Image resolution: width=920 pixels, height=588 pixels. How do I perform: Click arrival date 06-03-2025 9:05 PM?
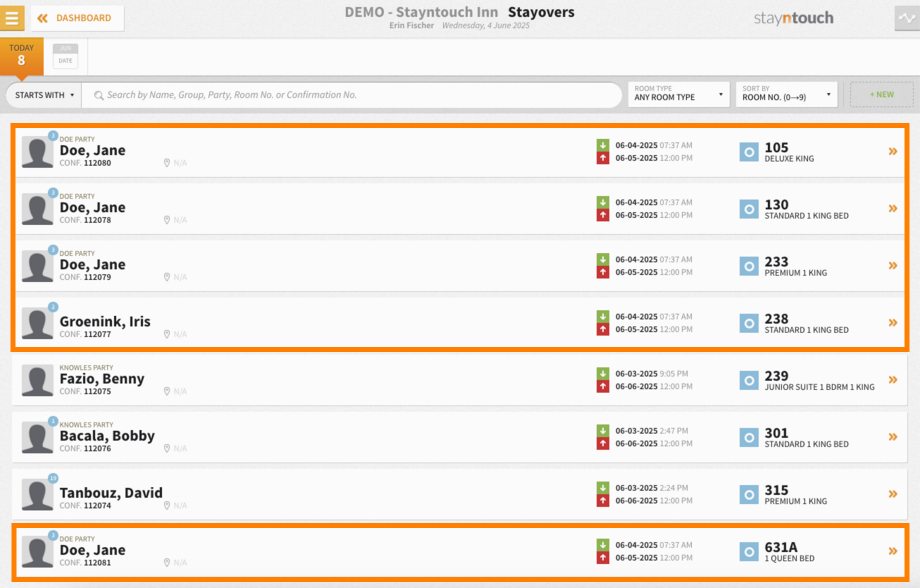coord(651,374)
